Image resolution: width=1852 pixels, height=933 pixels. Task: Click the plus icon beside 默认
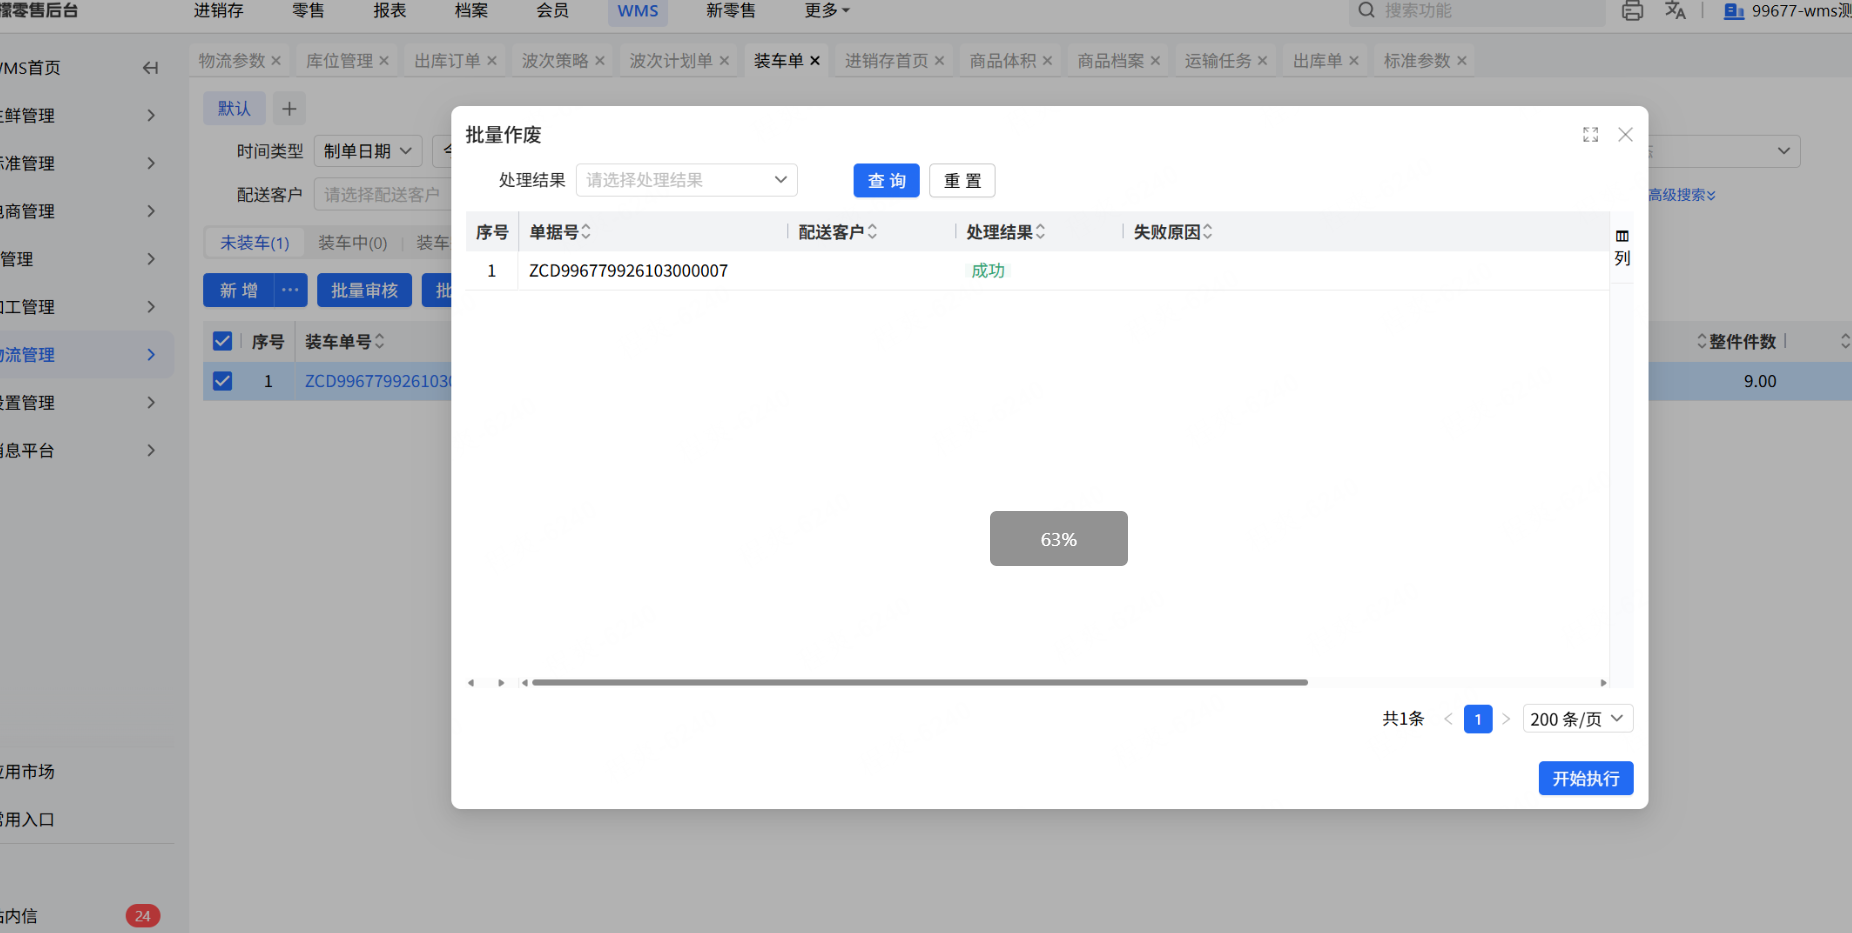(x=289, y=109)
